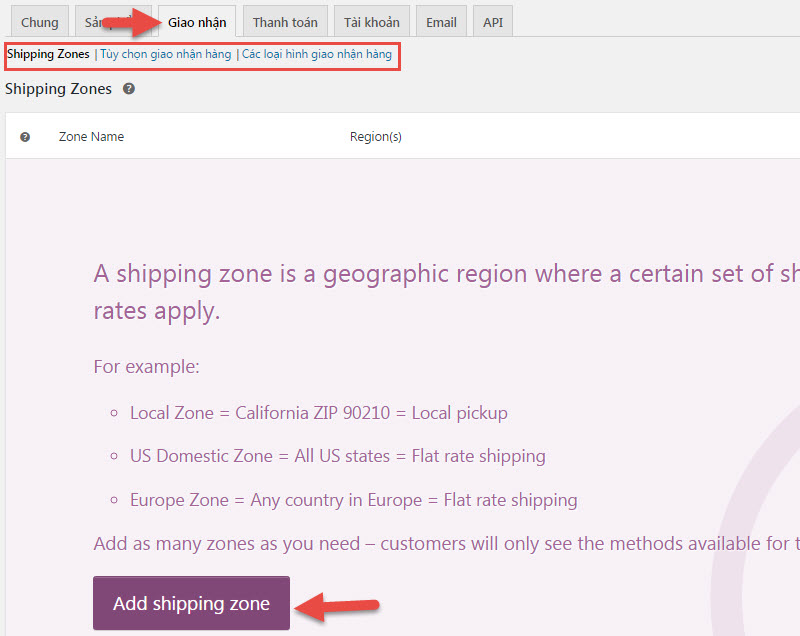Open the Thanh toán tab

285,22
